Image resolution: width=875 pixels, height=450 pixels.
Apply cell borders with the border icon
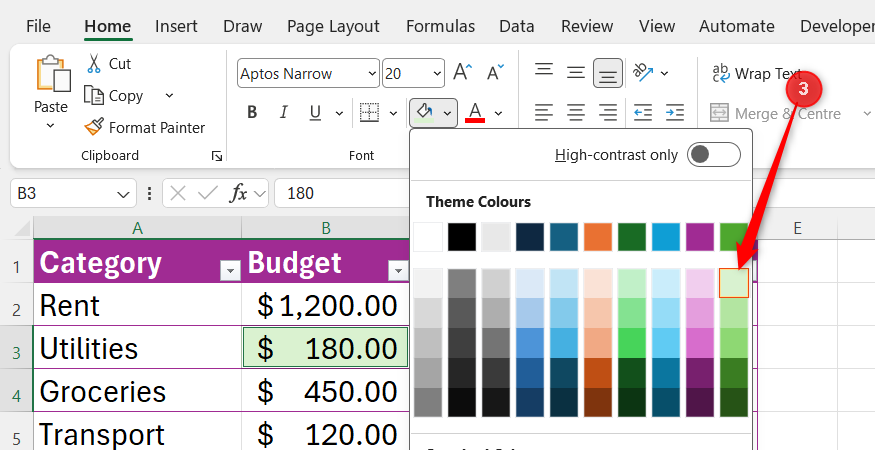(x=369, y=113)
